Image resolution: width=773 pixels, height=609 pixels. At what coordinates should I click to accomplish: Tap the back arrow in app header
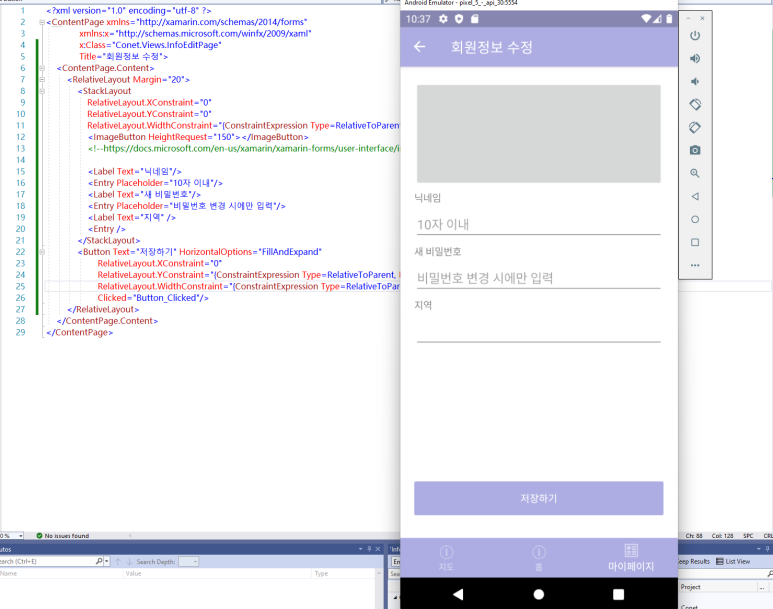point(420,47)
